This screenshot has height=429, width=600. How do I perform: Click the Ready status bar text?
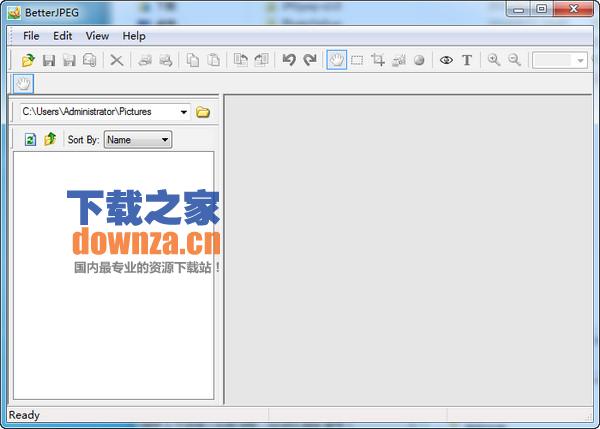(24, 415)
